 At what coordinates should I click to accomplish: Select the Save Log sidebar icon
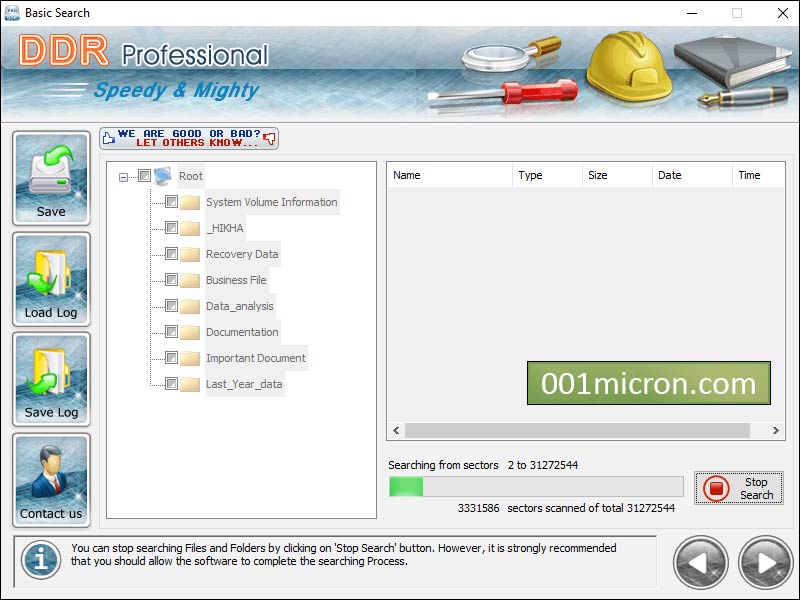(51, 379)
